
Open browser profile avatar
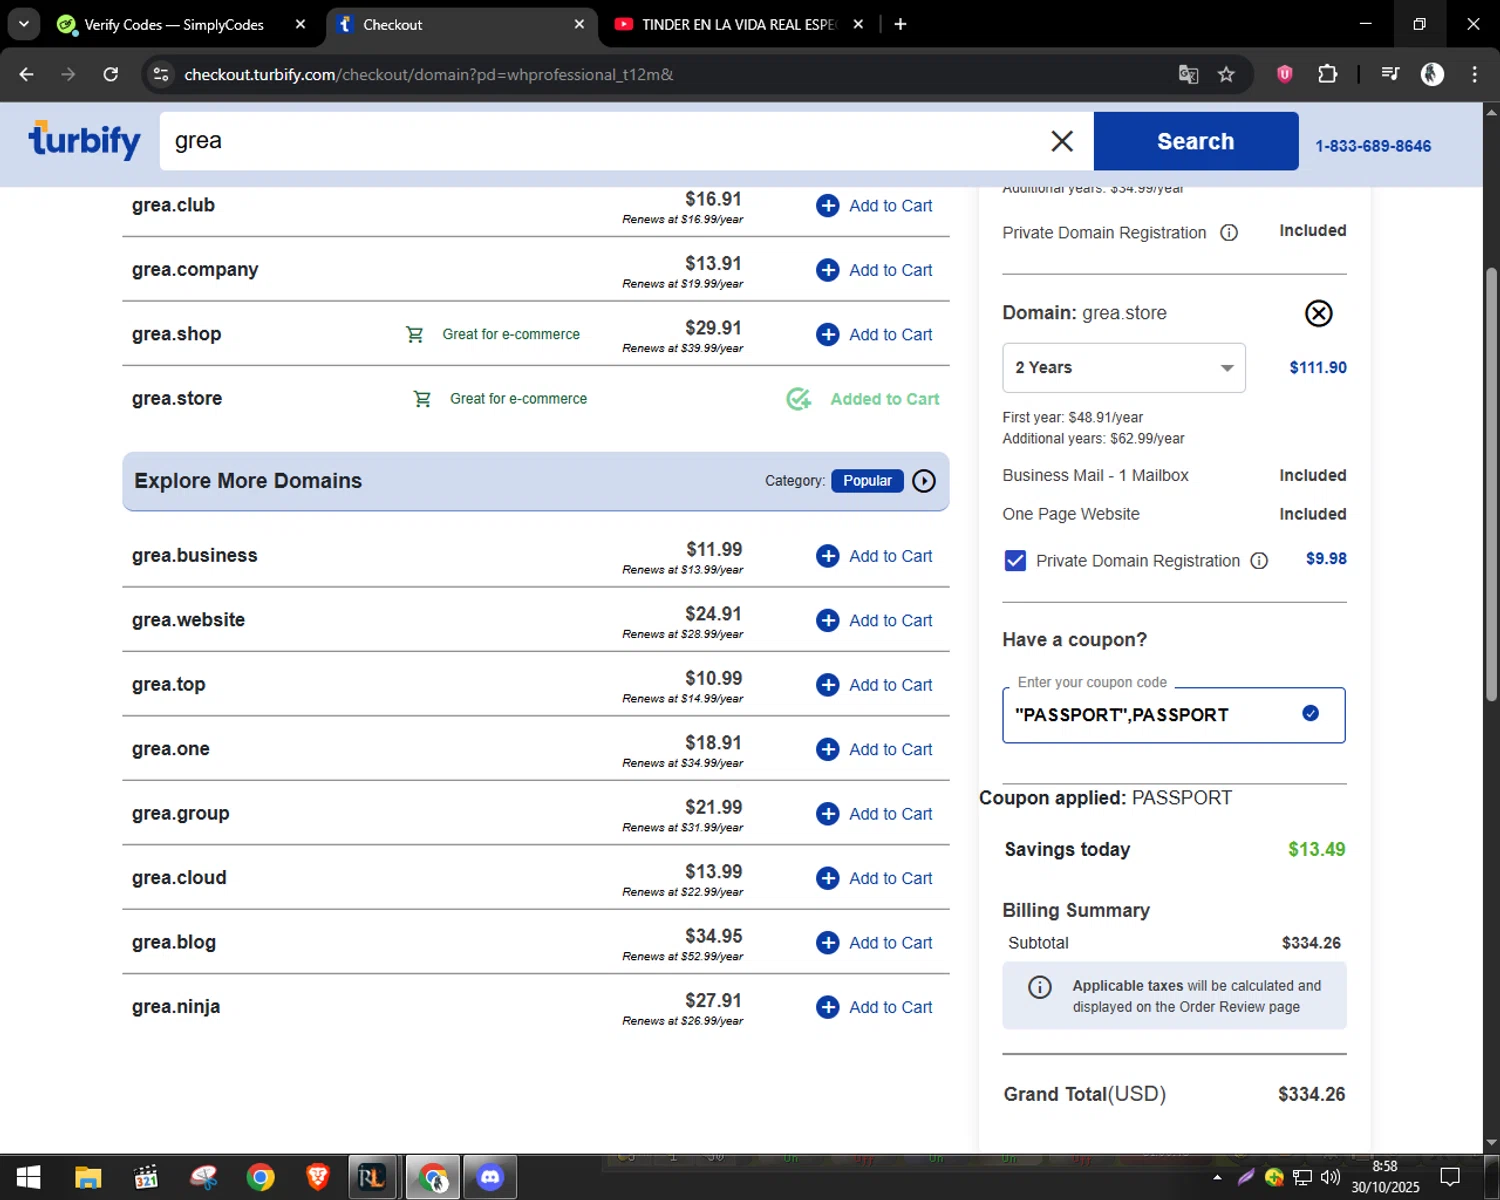click(x=1432, y=74)
